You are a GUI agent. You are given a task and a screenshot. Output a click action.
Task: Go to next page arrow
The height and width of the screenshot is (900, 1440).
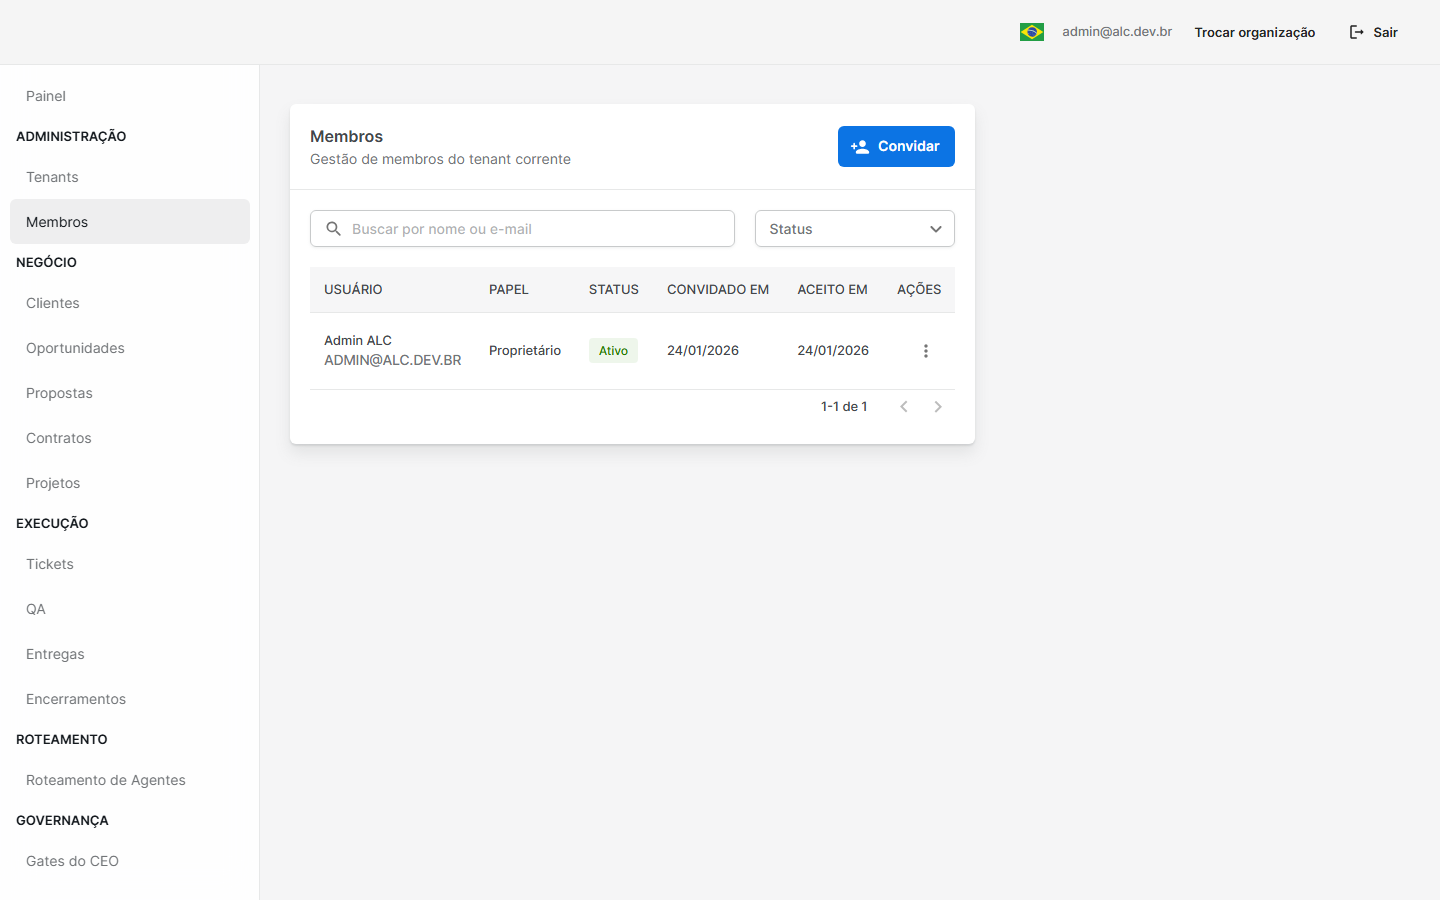point(938,407)
